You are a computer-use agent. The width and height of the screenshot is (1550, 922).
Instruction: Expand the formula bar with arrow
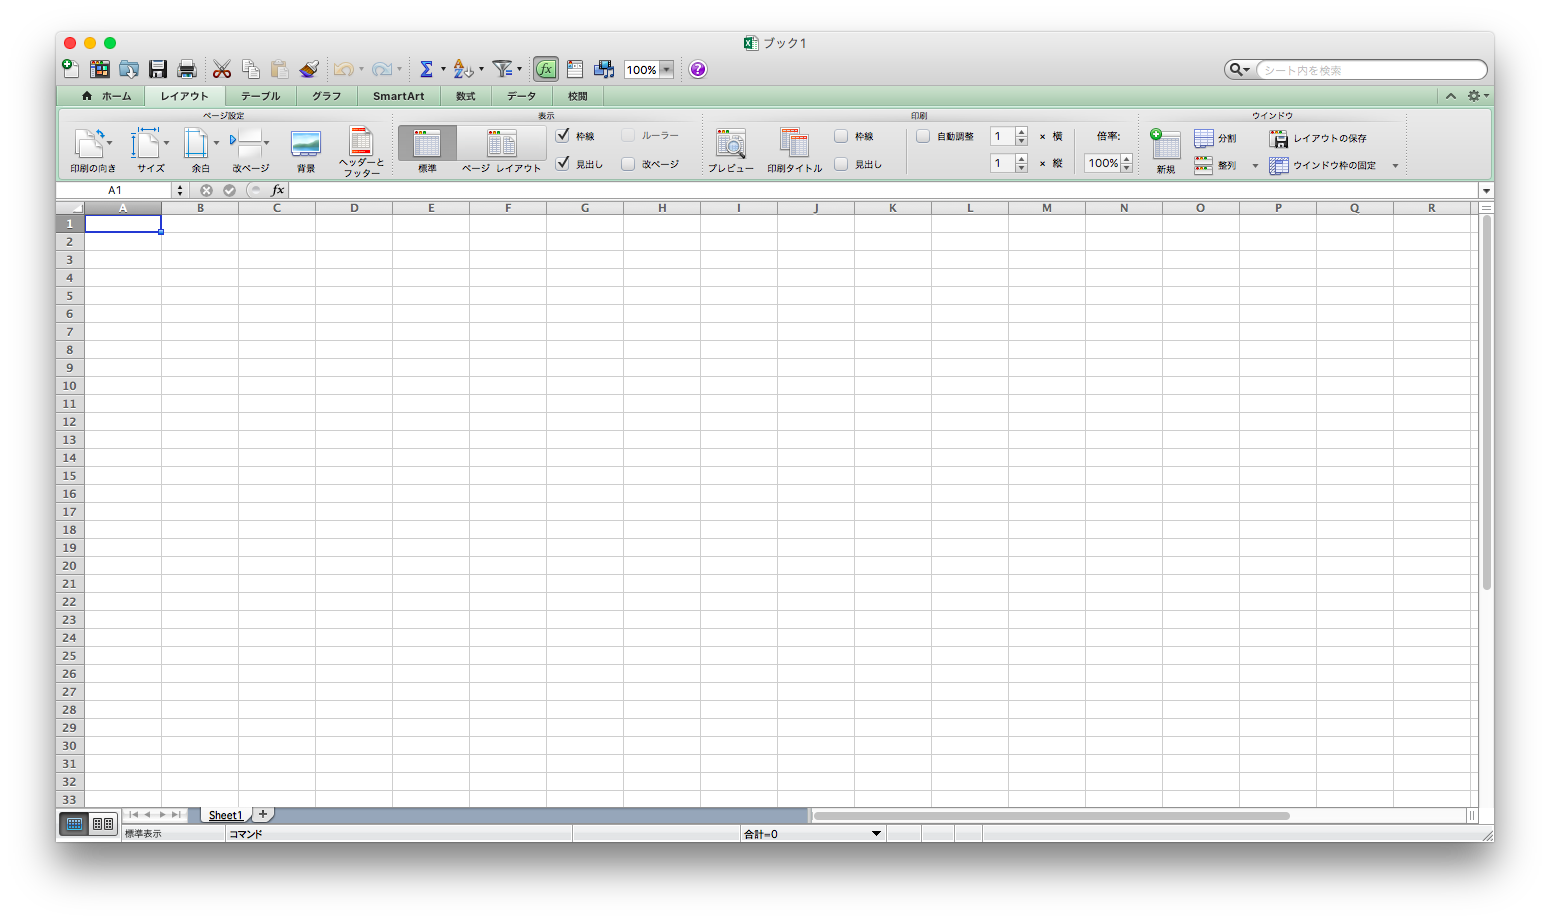click(x=1486, y=191)
